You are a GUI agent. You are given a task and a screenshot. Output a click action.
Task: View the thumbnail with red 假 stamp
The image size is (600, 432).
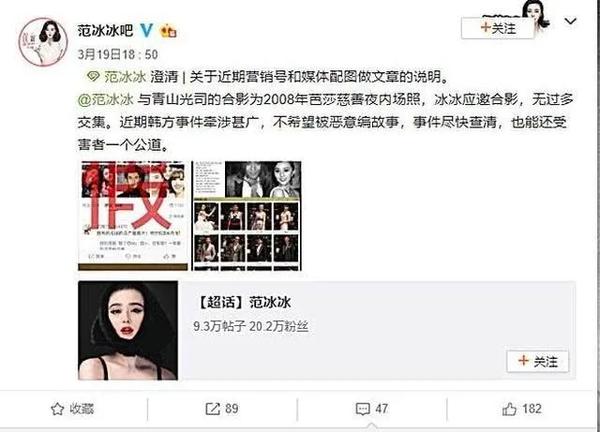pyautogui.click(x=133, y=216)
